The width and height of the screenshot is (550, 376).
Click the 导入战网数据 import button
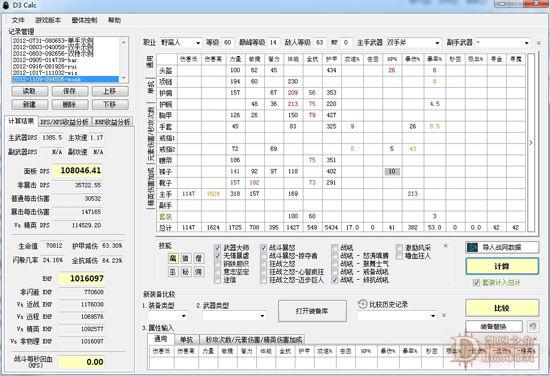point(502,247)
